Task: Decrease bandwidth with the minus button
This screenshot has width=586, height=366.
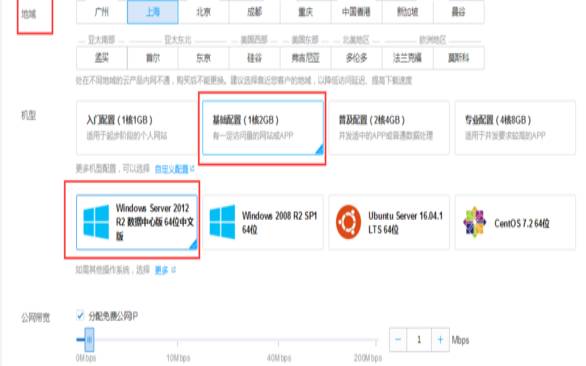Action: coord(398,340)
